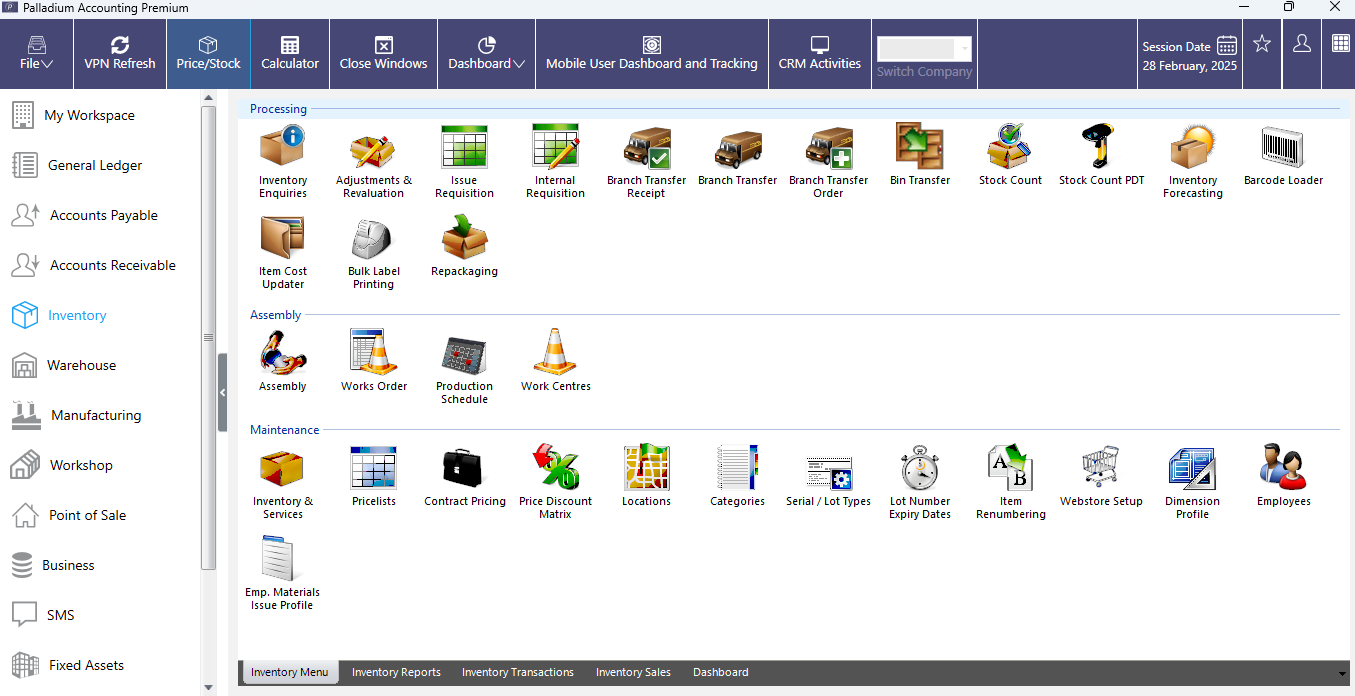Click the favorites star icon
This screenshot has height=696, width=1355.
click(x=1262, y=43)
